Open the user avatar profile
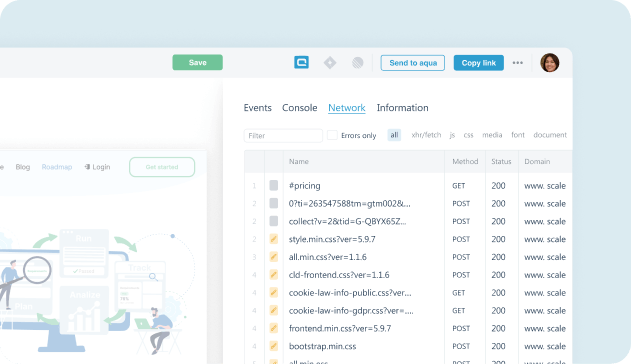The height and width of the screenshot is (364, 631). [550, 63]
